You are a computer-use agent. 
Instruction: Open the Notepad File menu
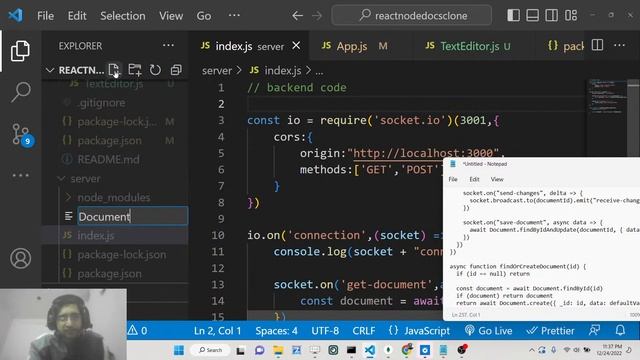(x=453, y=179)
